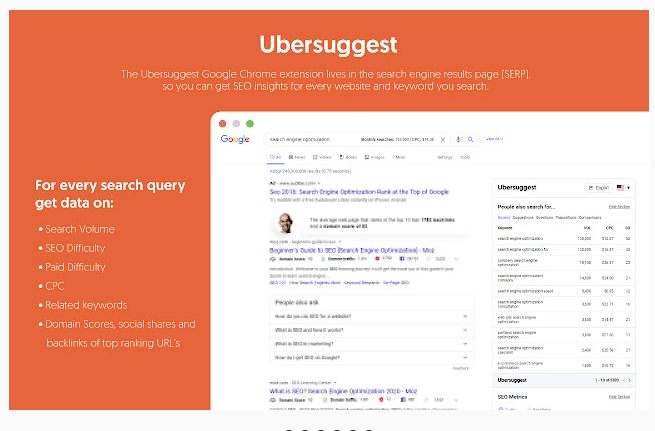Hide the SEO Metrics section
This screenshot has width=655, height=431.
click(619, 397)
